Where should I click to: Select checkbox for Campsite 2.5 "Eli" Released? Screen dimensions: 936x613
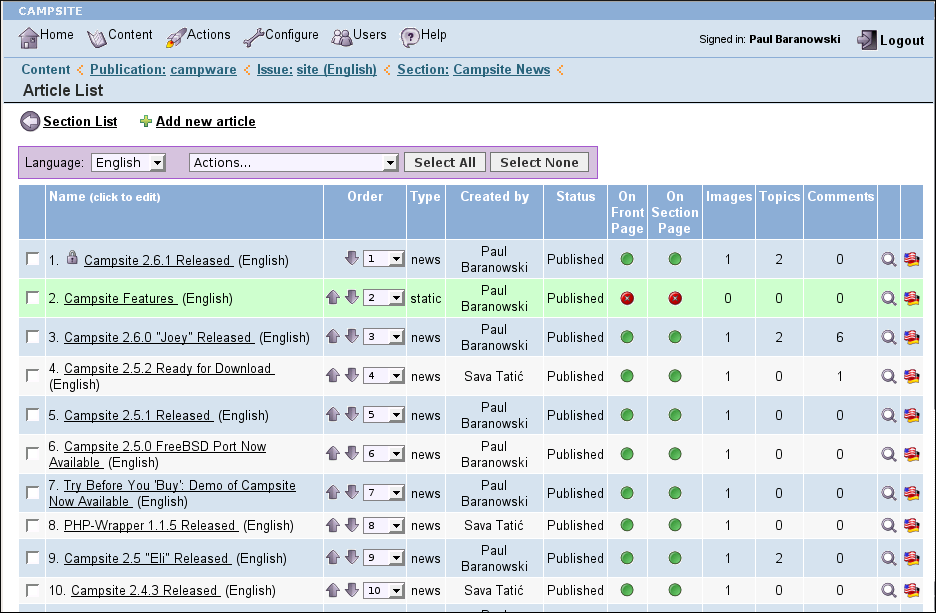[x=33, y=558]
